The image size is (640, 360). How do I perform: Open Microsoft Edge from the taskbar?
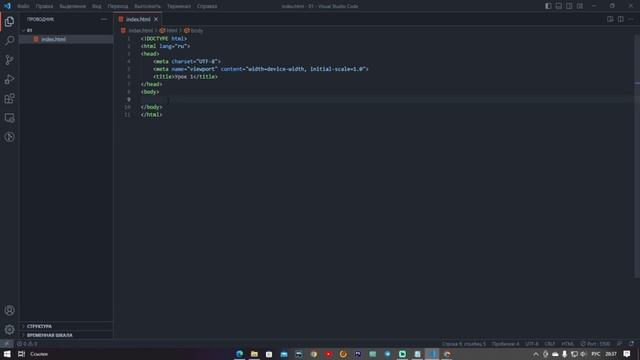(240, 354)
